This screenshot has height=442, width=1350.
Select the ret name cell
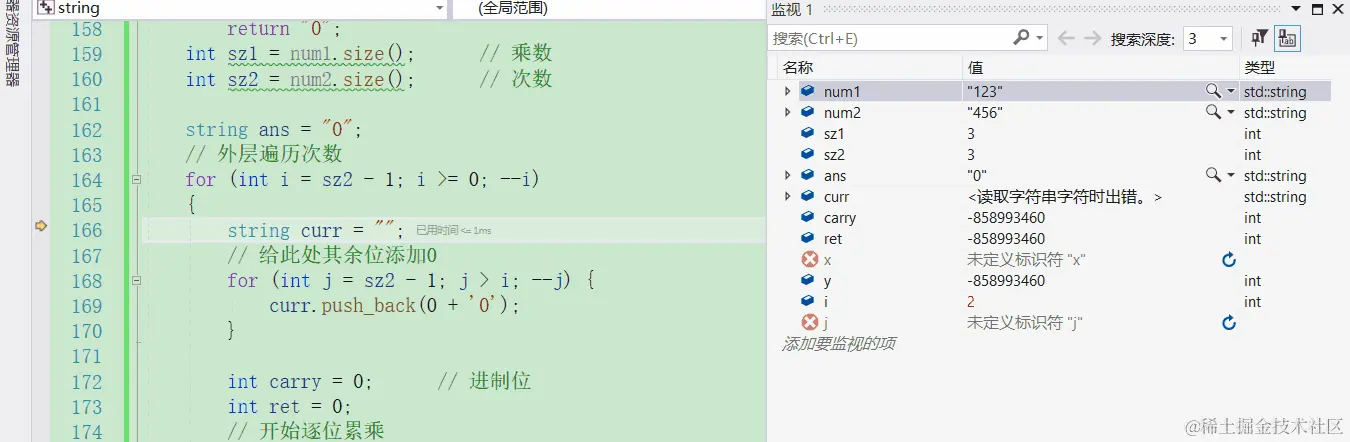[833, 238]
